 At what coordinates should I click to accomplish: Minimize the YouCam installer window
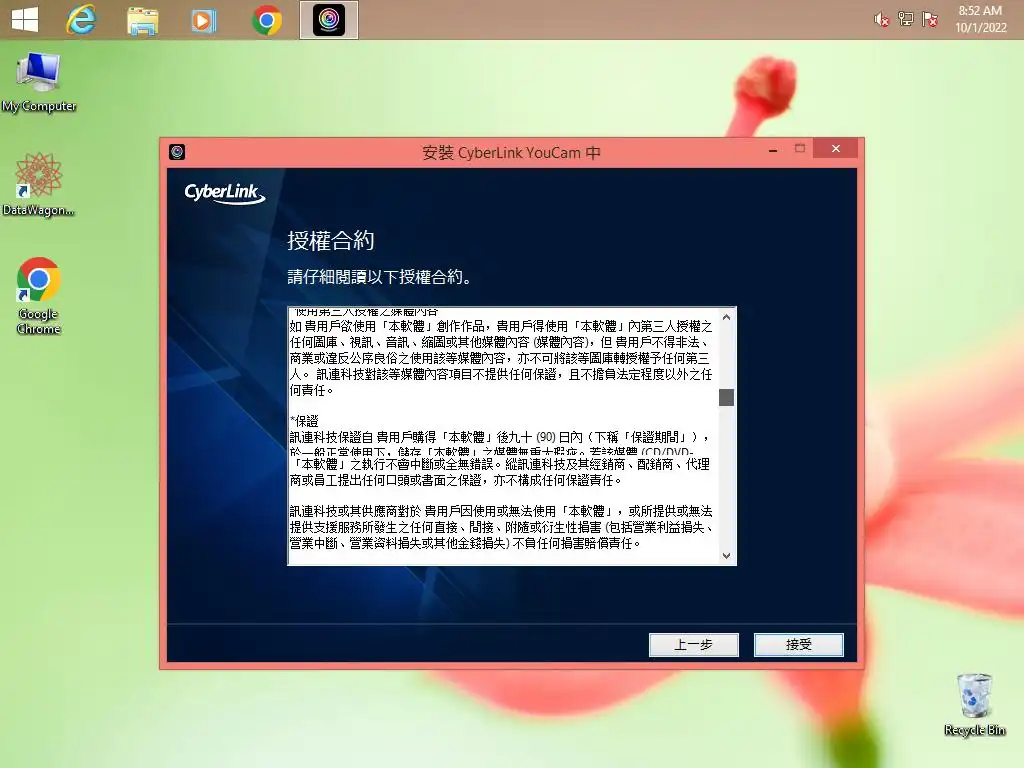pos(773,150)
